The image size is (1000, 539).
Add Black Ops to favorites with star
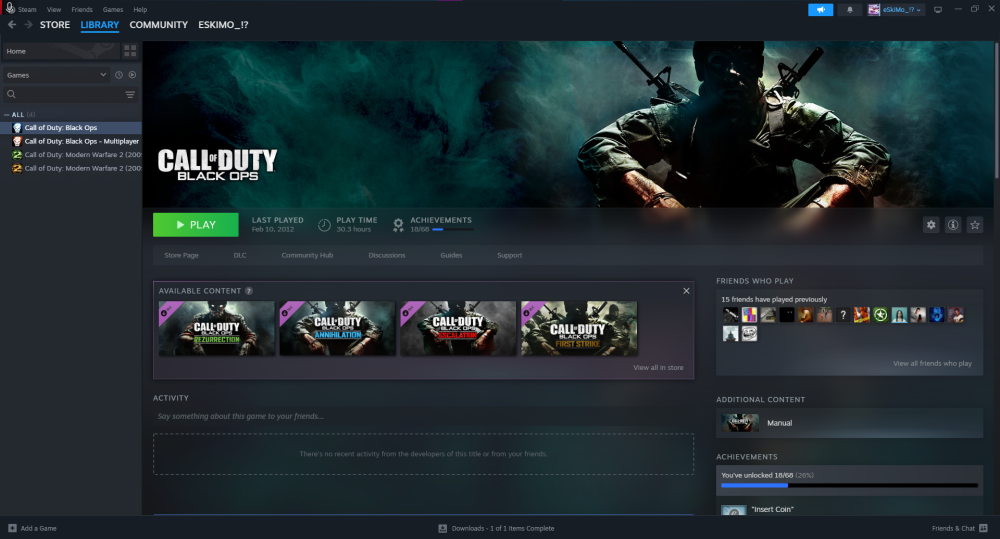pos(975,225)
